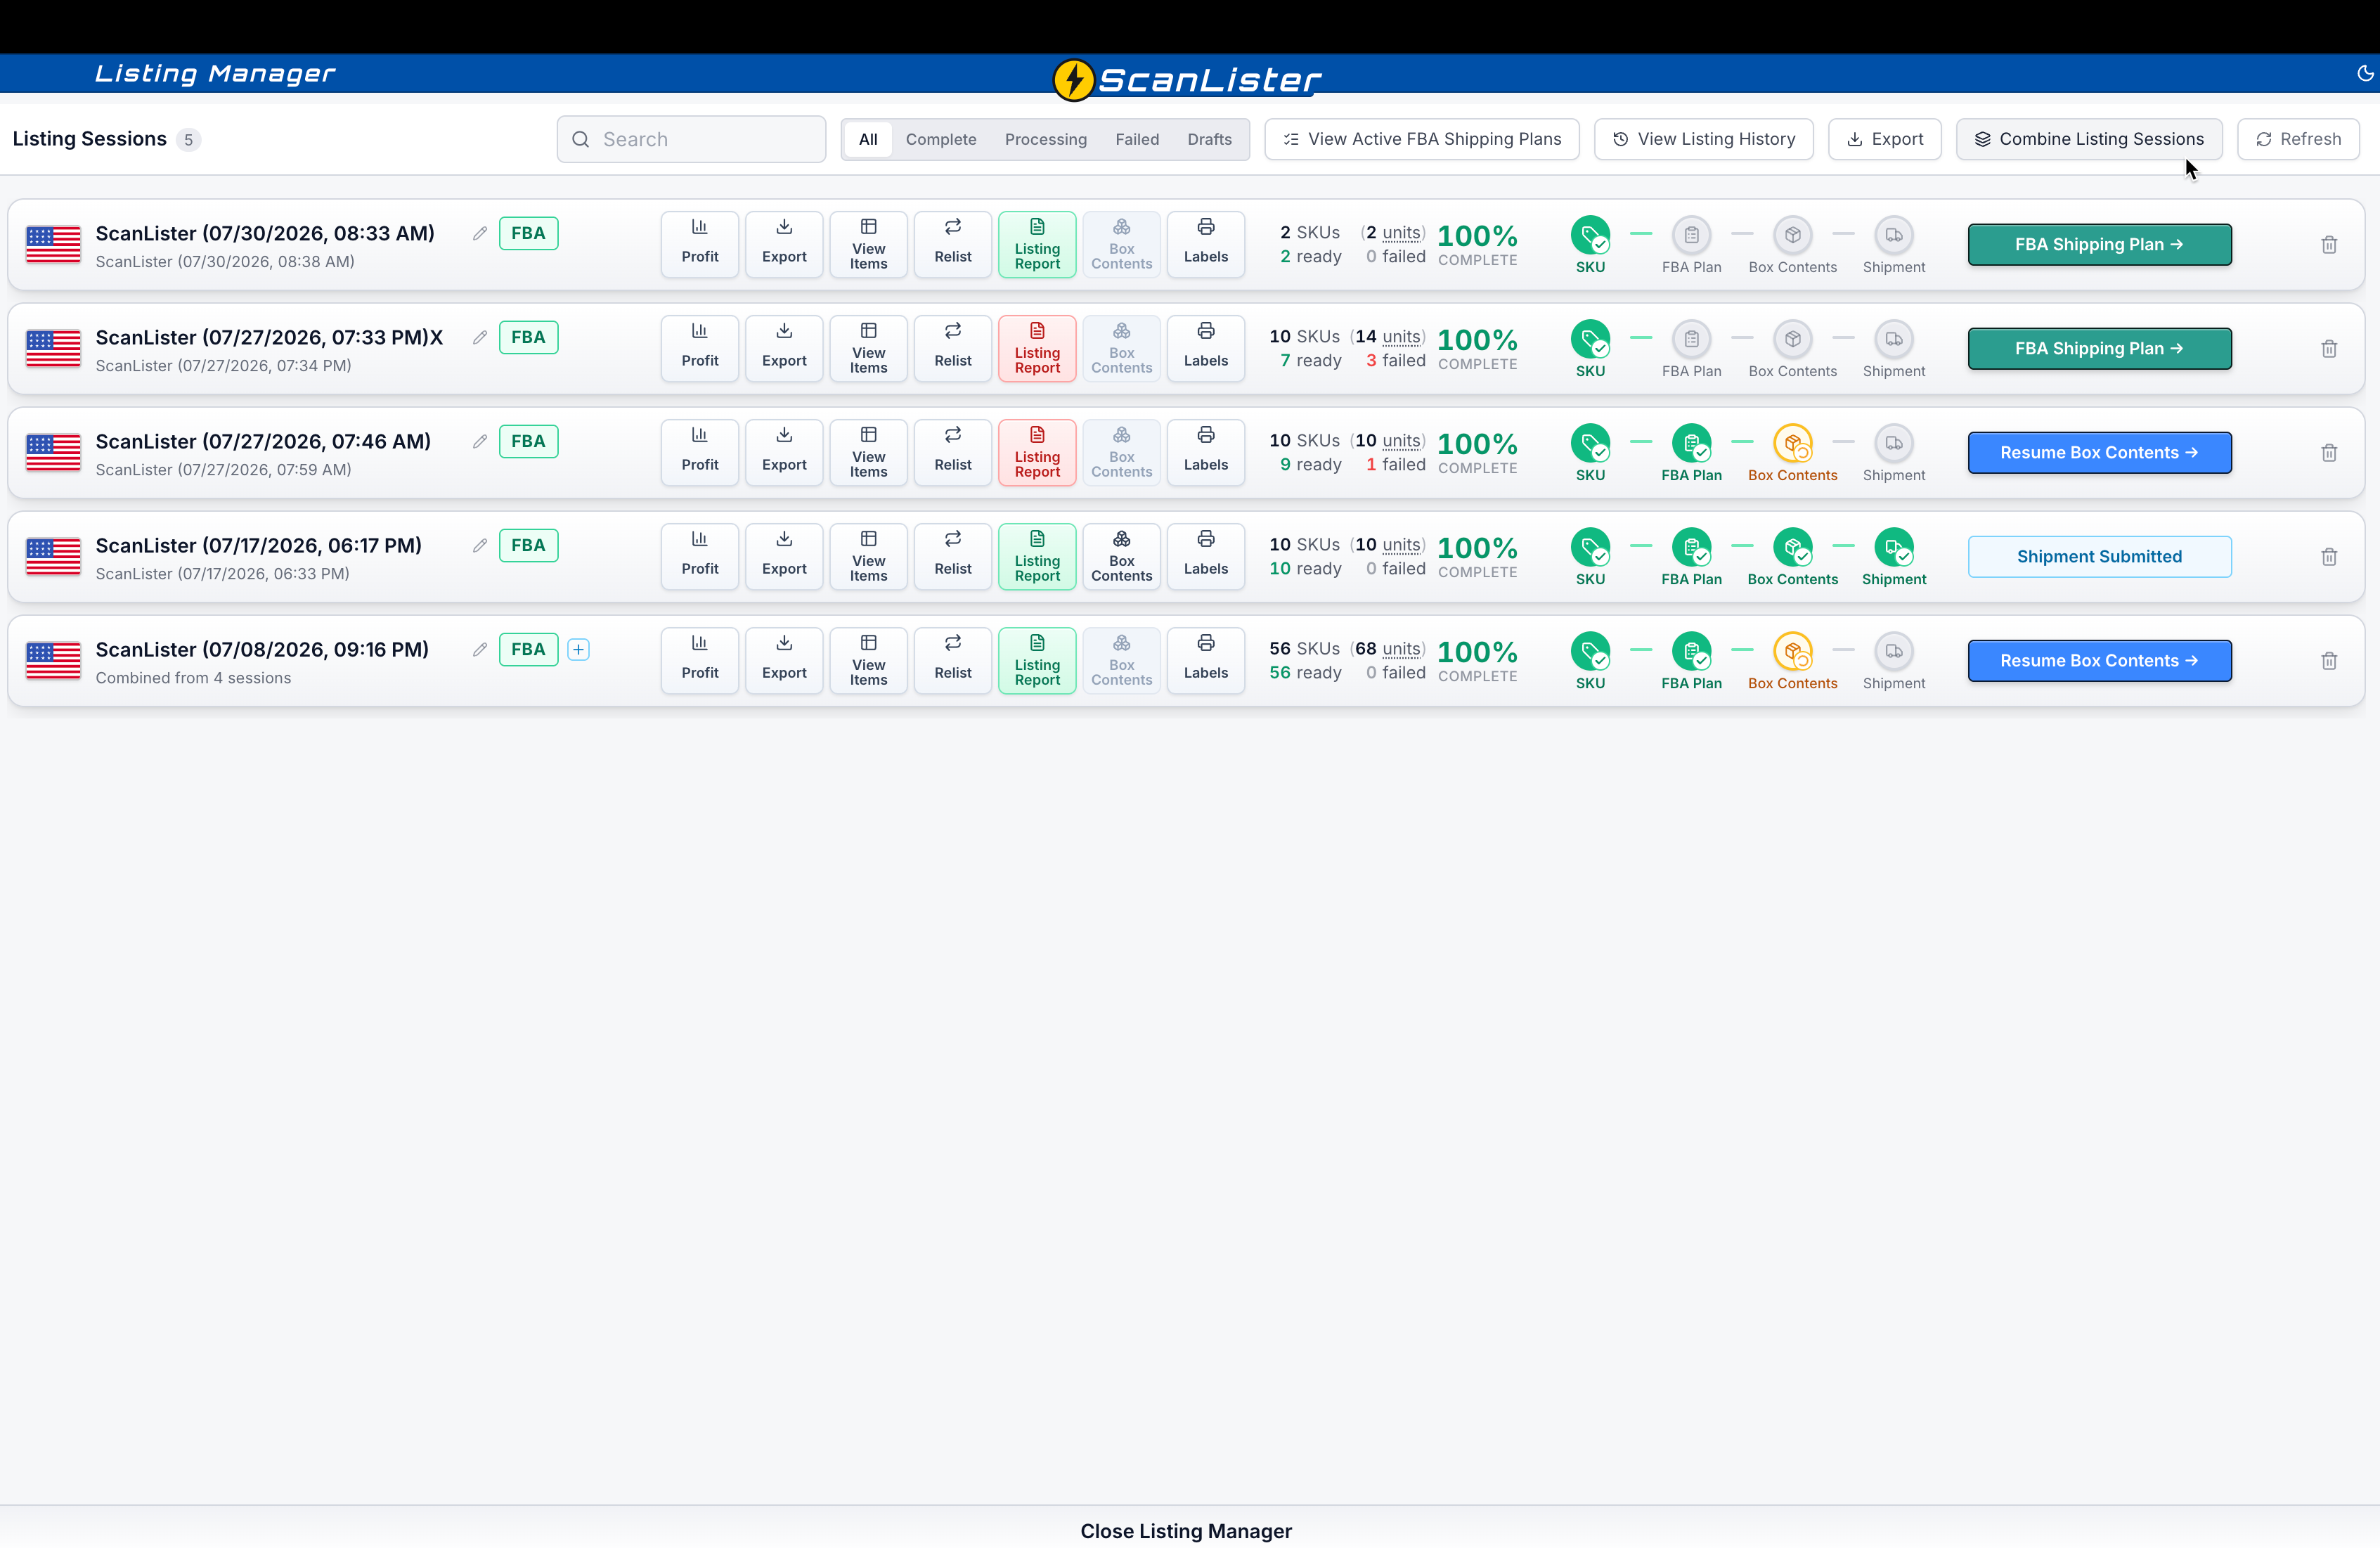
Task: Click Listing Sessions count badge 5
Action: coord(188,140)
